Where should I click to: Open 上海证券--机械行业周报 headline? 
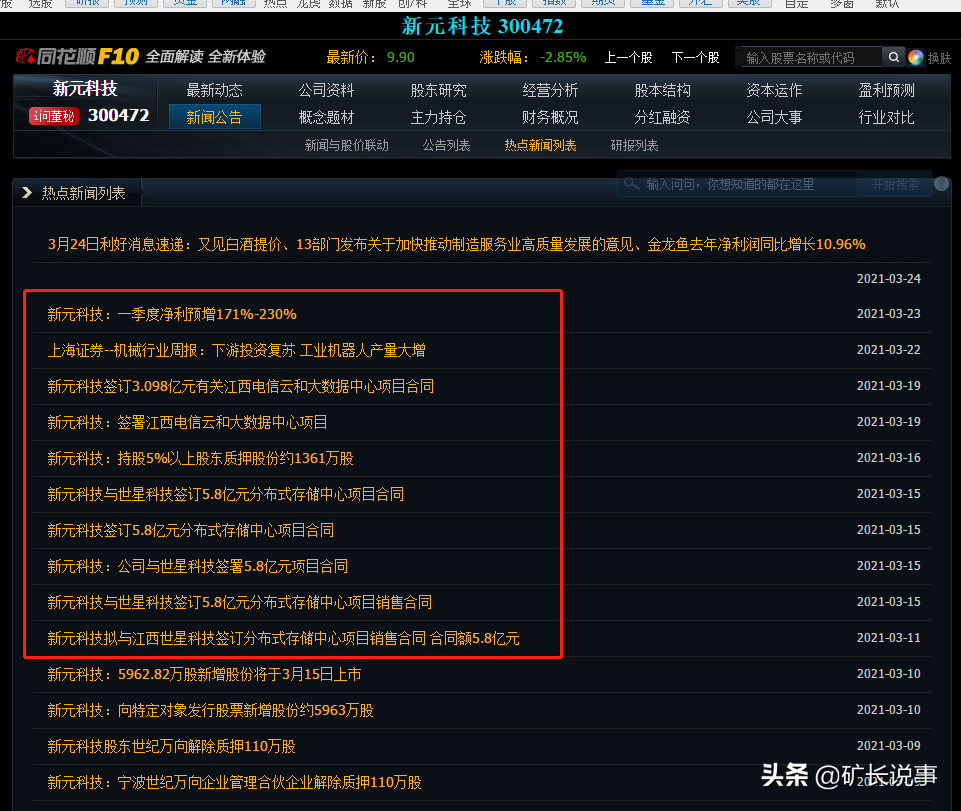click(x=237, y=351)
